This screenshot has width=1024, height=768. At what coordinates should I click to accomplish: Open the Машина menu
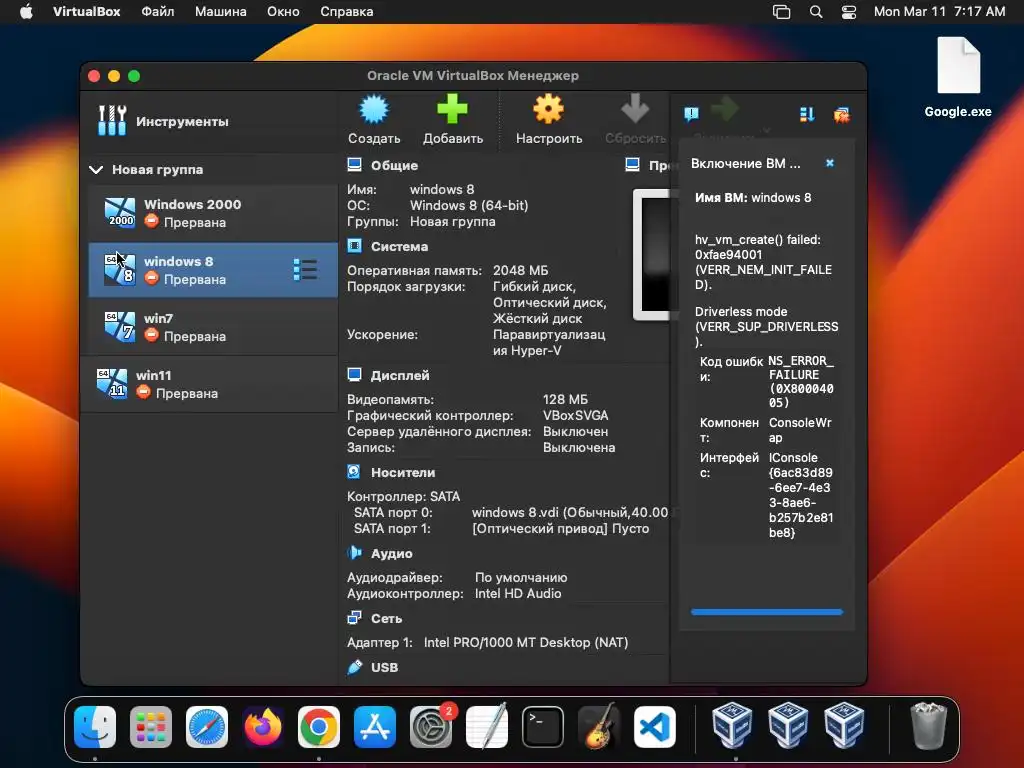(x=221, y=12)
